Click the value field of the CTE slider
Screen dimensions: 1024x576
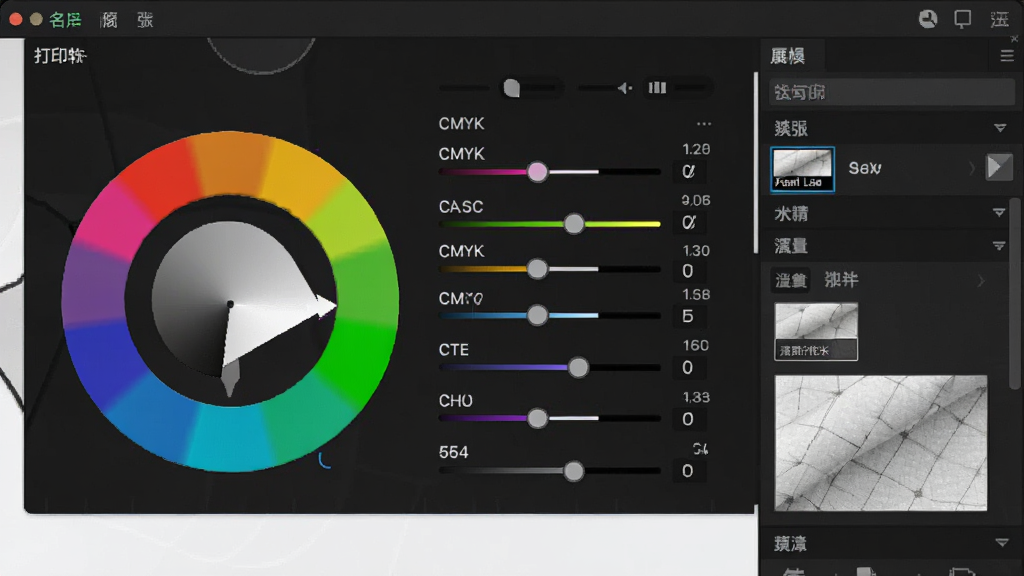pyautogui.click(x=689, y=368)
